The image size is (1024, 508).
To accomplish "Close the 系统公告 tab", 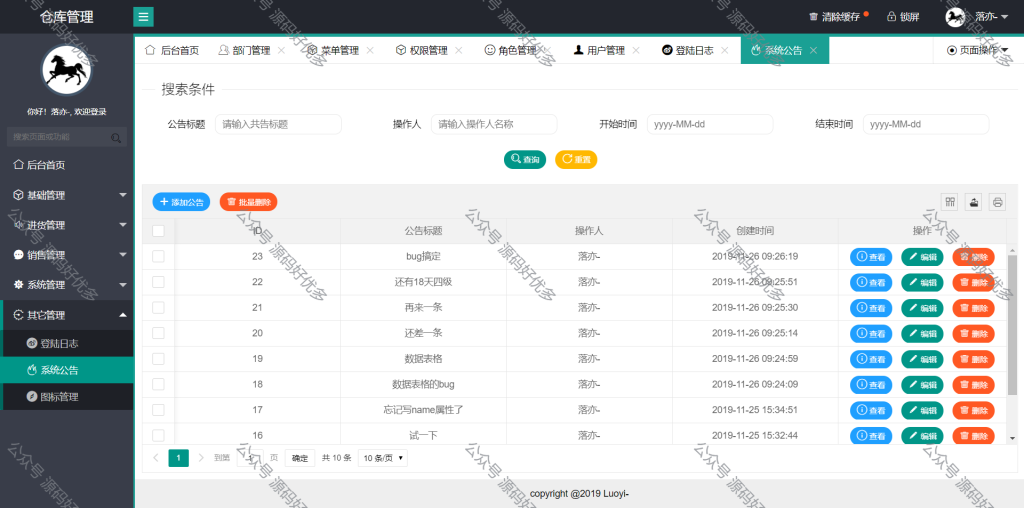I will coord(813,50).
